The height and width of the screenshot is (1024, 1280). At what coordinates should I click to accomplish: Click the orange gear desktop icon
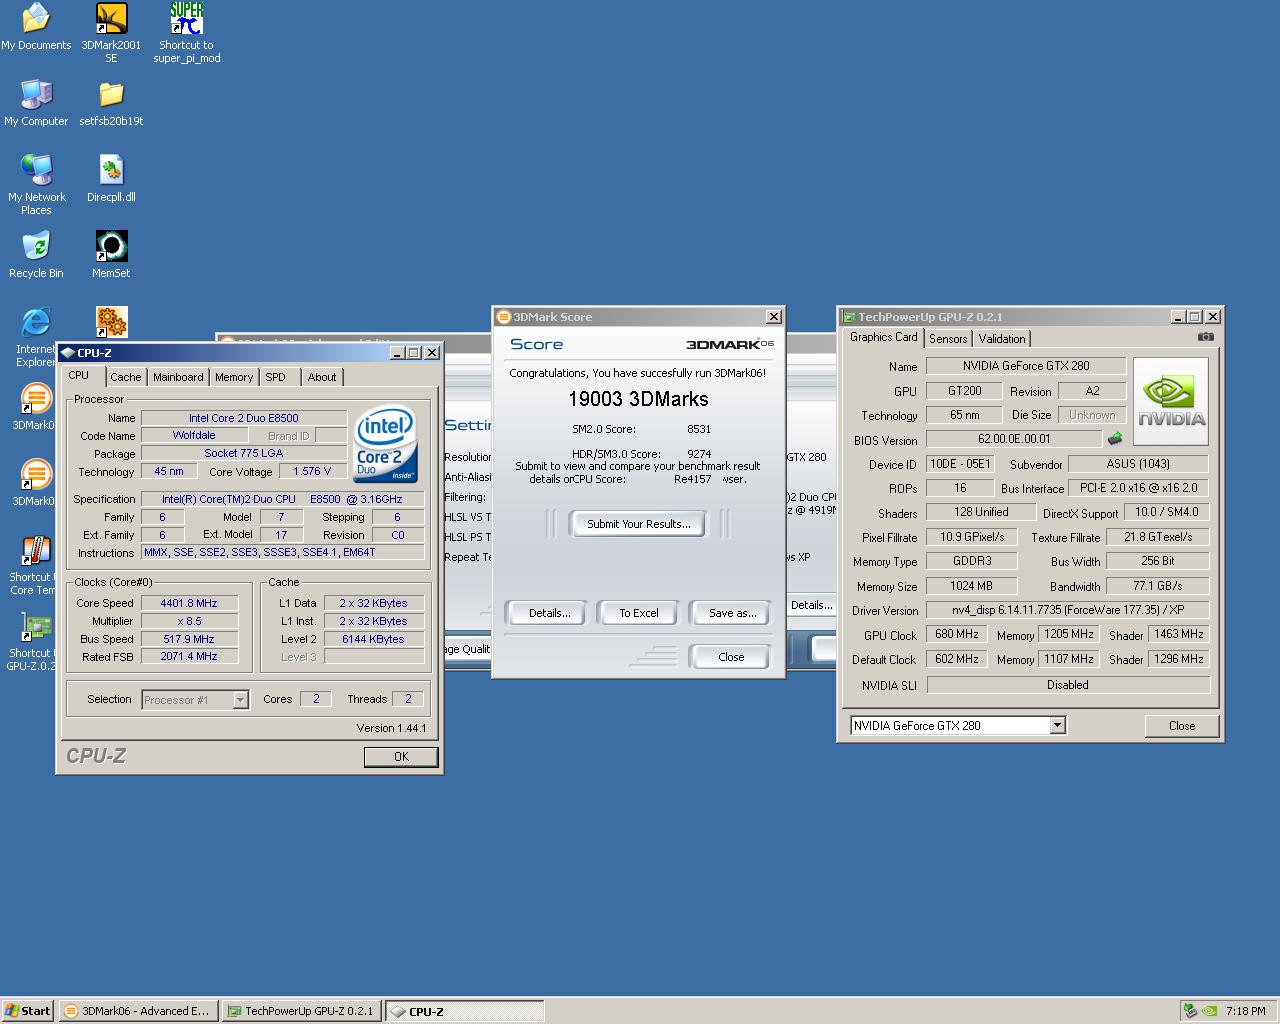pyautogui.click(x=111, y=322)
